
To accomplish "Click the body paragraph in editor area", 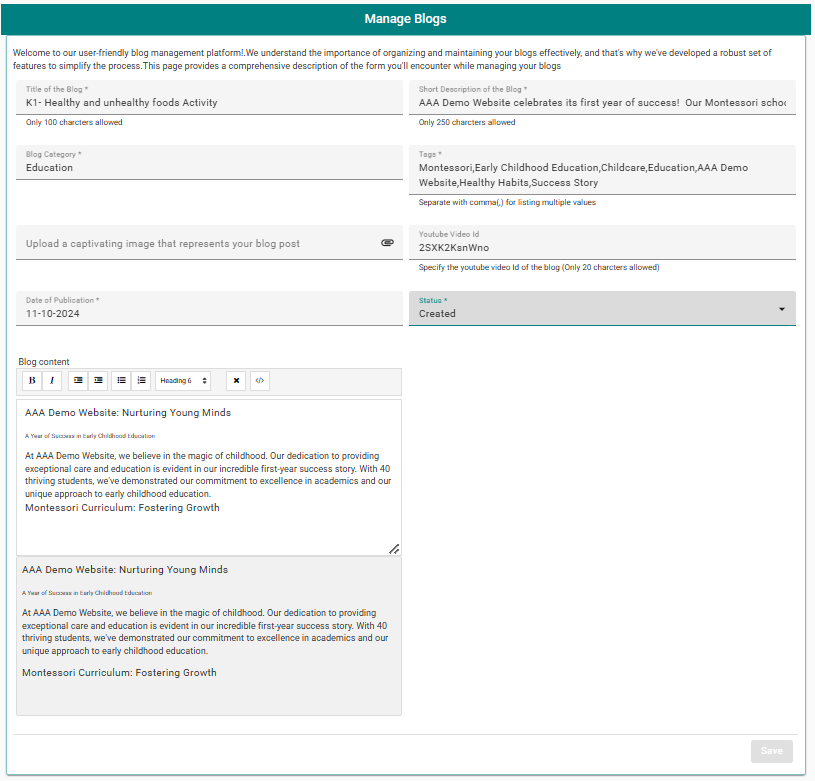I will point(208,474).
